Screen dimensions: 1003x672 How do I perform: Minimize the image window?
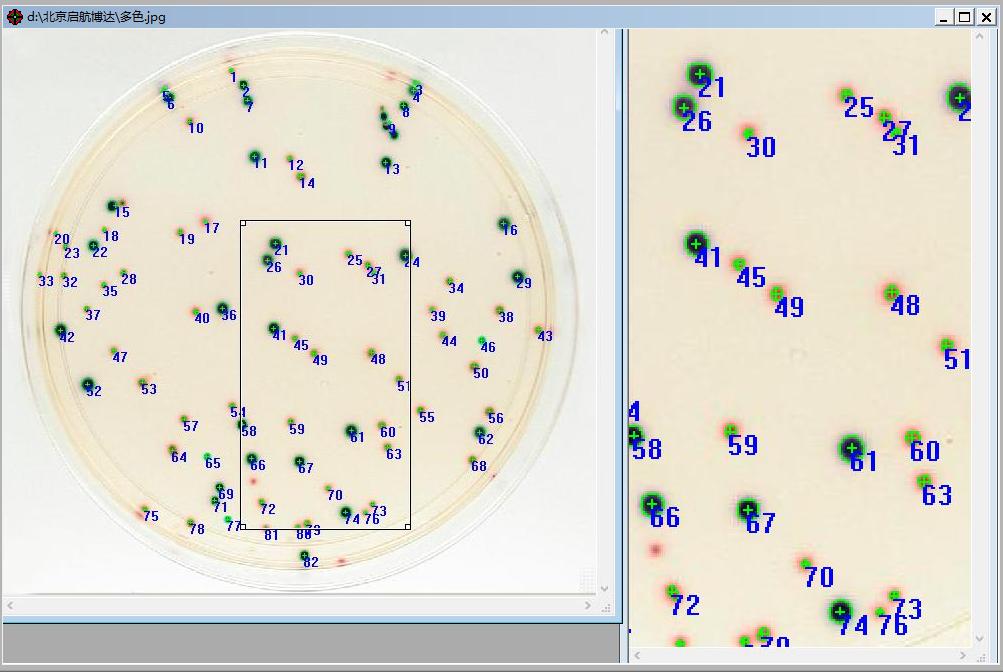[945, 17]
